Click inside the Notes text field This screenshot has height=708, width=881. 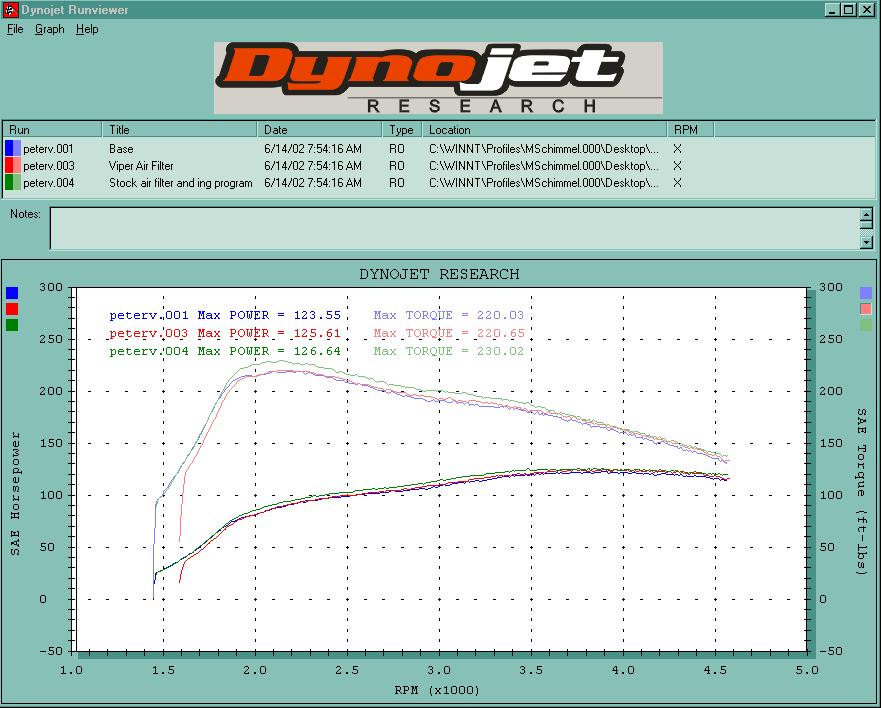tap(455, 228)
